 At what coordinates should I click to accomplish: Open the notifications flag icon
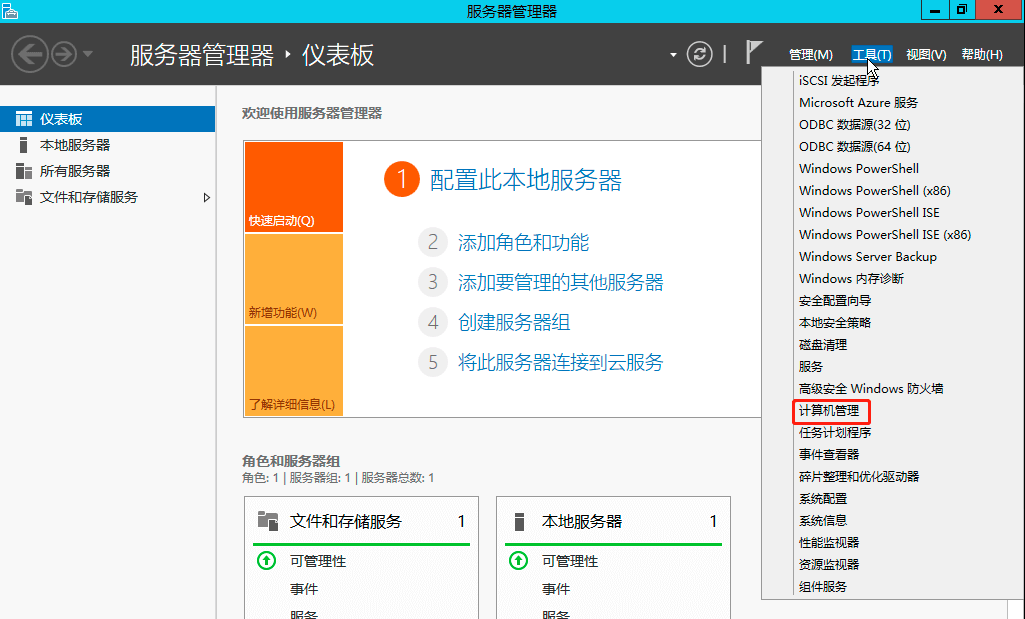[x=754, y=52]
